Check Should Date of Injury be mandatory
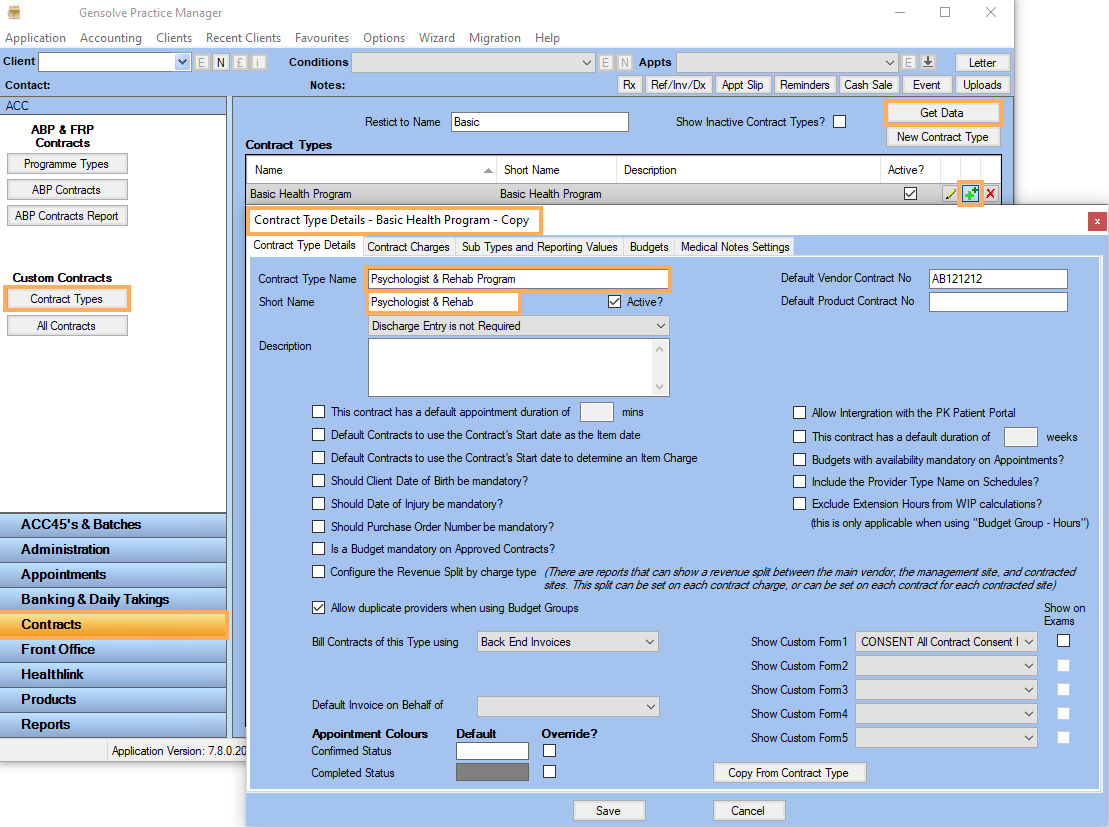Screen dimensions: 1109x827 click(318, 504)
